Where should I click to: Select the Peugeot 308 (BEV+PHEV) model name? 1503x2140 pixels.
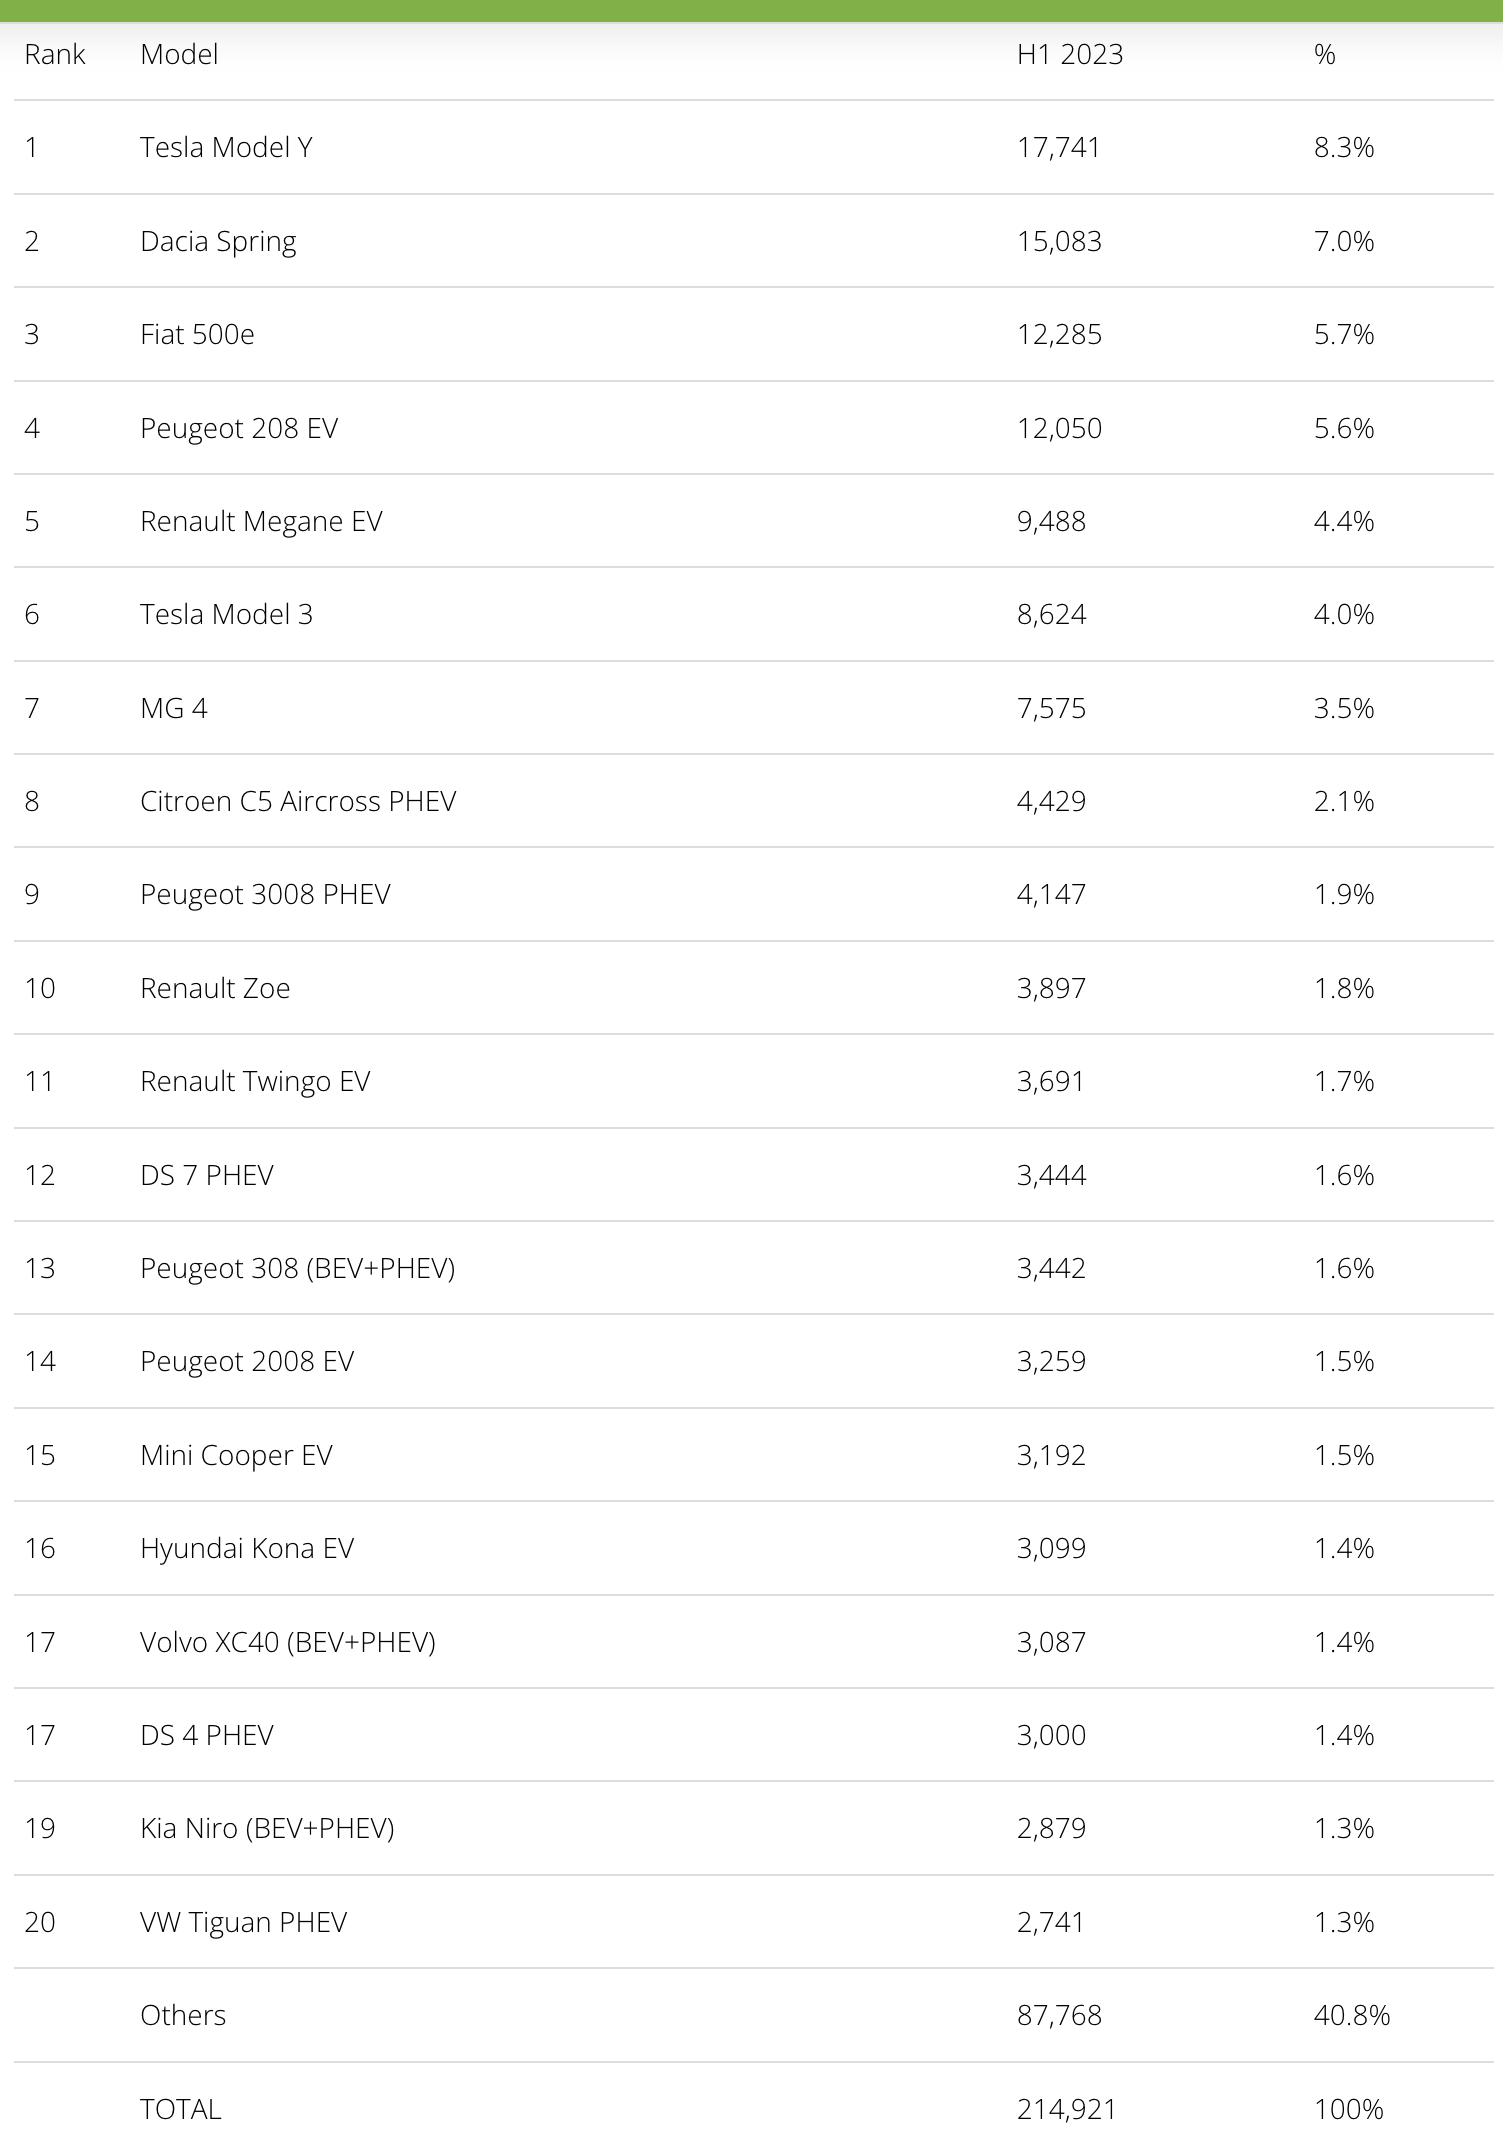point(297,1269)
